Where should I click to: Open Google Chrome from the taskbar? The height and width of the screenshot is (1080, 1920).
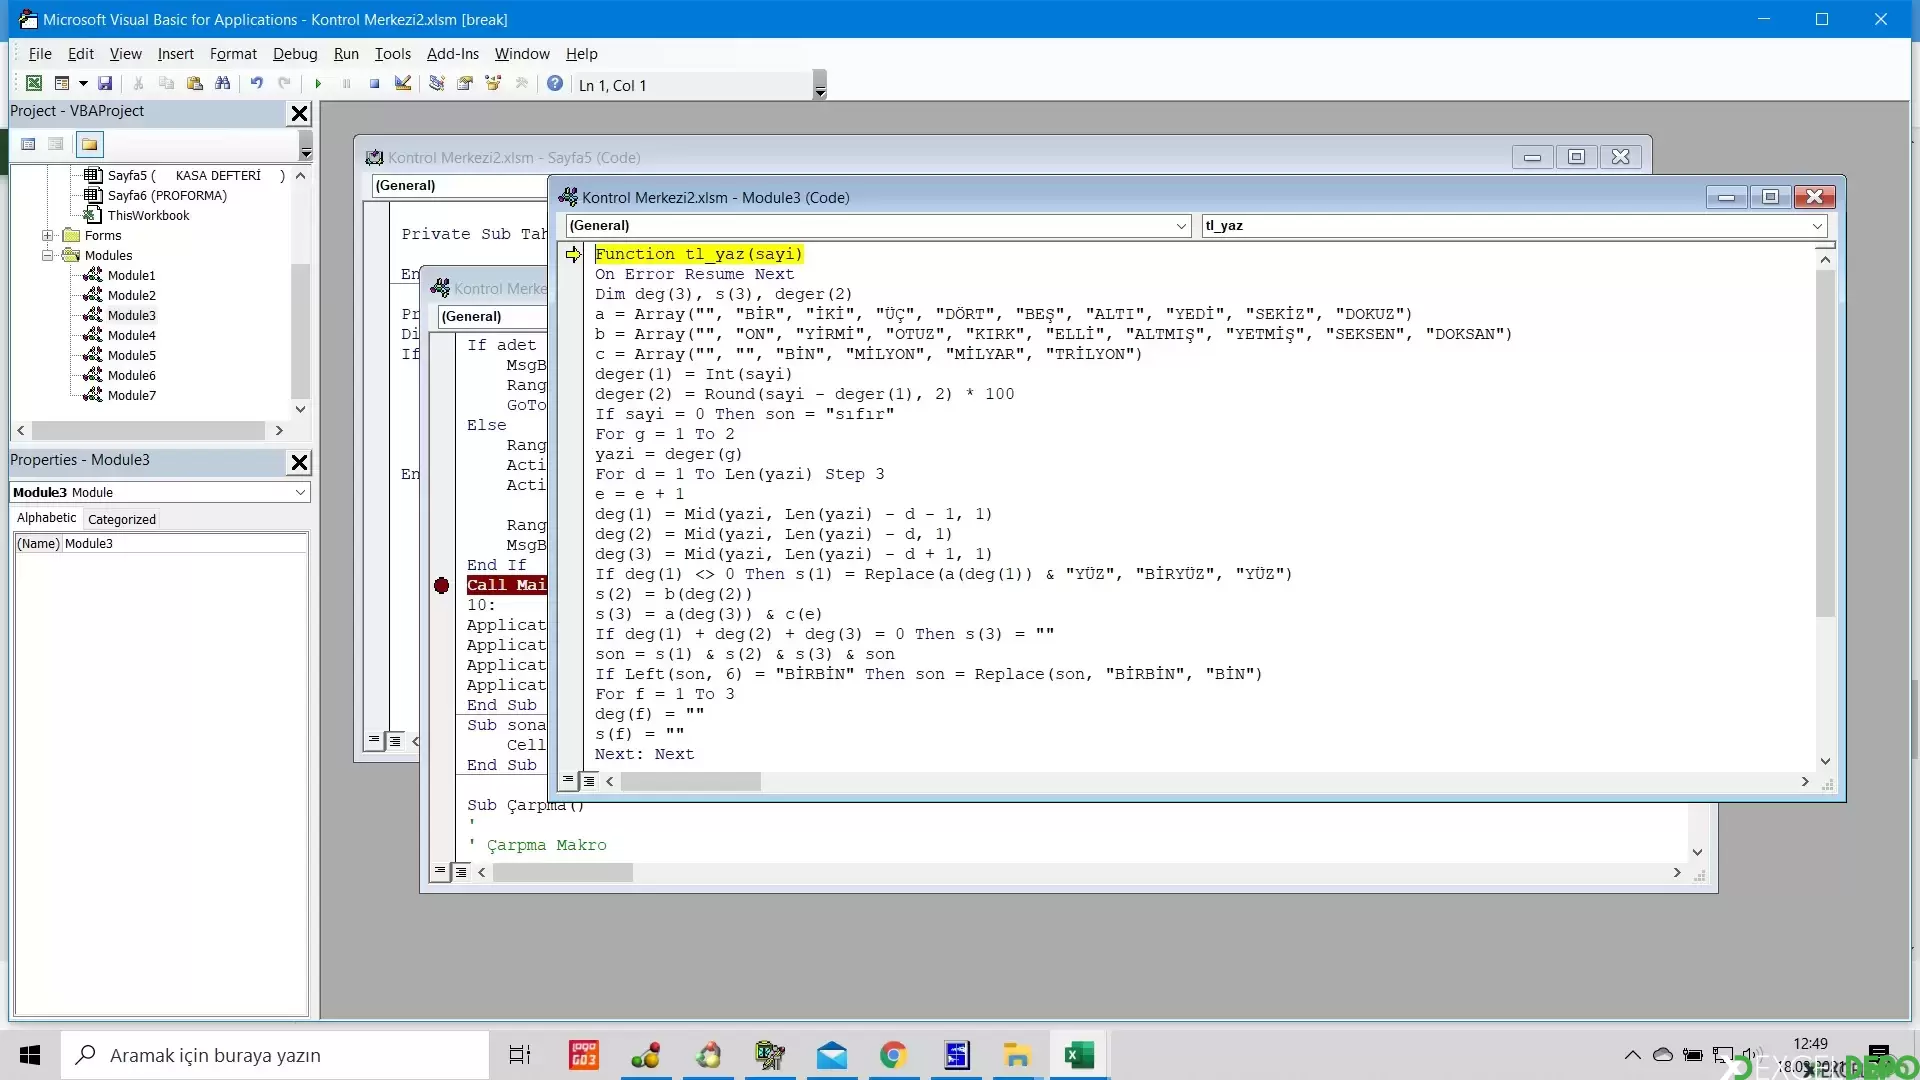click(x=893, y=1055)
